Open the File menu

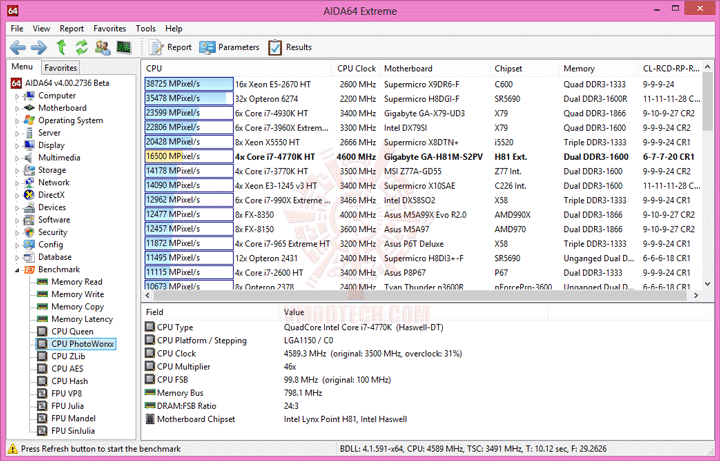tap(17, 28)
